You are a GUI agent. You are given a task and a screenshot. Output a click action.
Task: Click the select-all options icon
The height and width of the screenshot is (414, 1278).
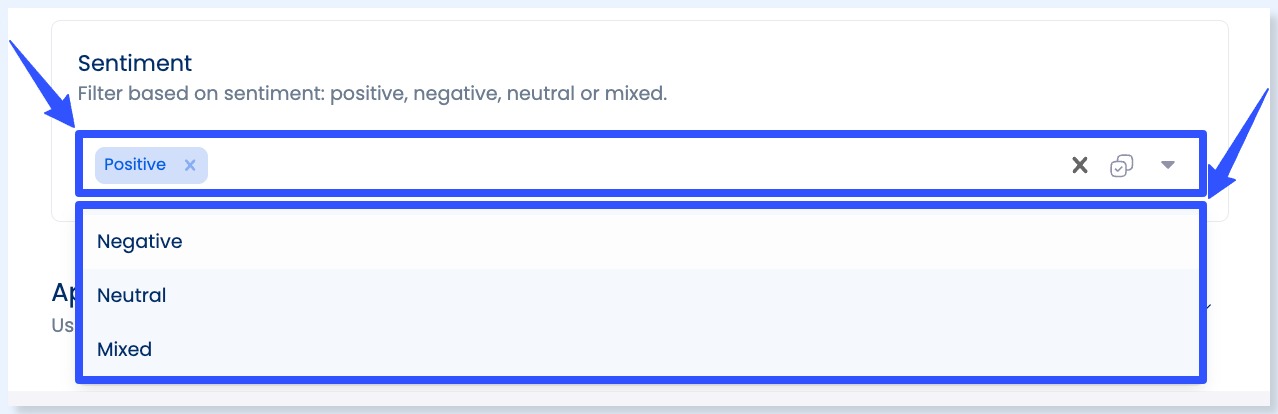(1121, 166)
